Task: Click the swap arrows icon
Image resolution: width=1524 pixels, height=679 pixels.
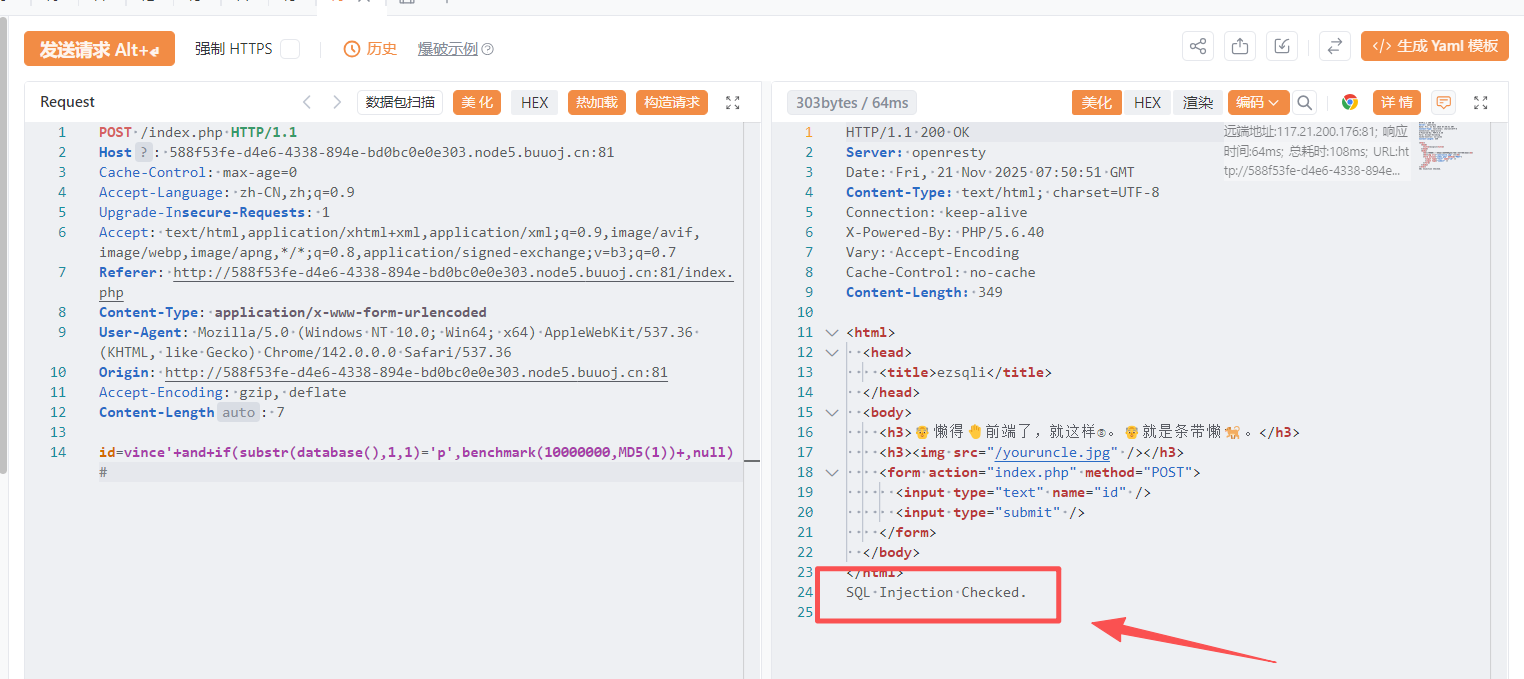Action: (1334, 46)
